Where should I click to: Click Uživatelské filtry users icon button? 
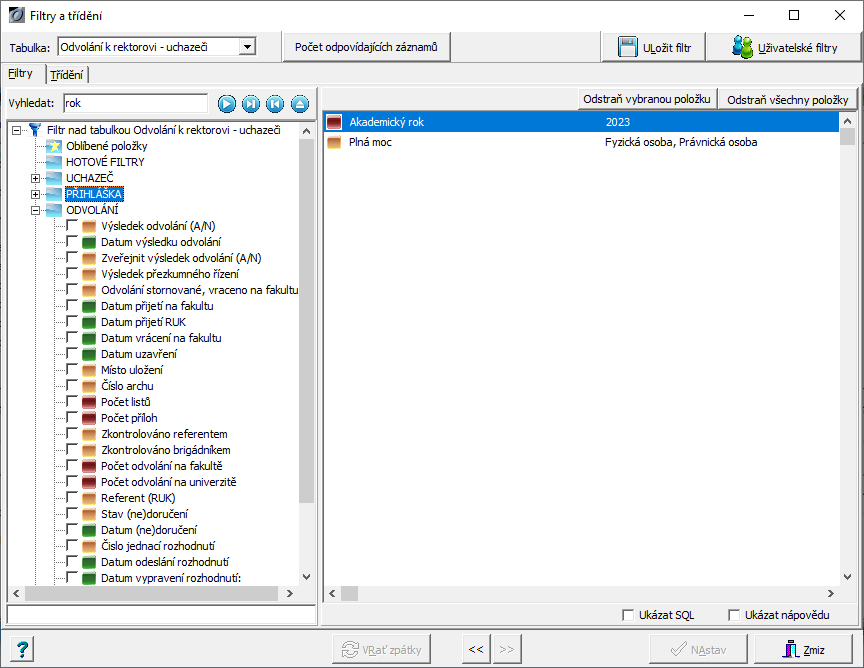point(784,47)
